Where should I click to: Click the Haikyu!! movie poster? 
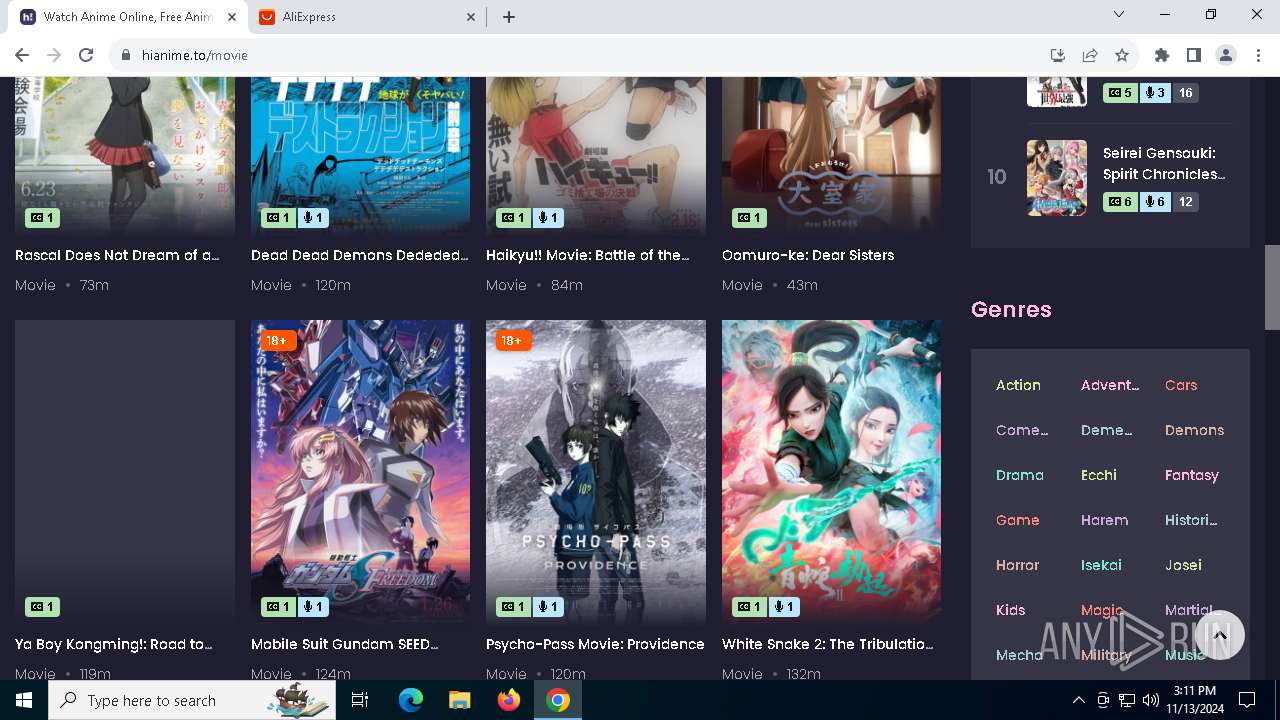(596, 156)
